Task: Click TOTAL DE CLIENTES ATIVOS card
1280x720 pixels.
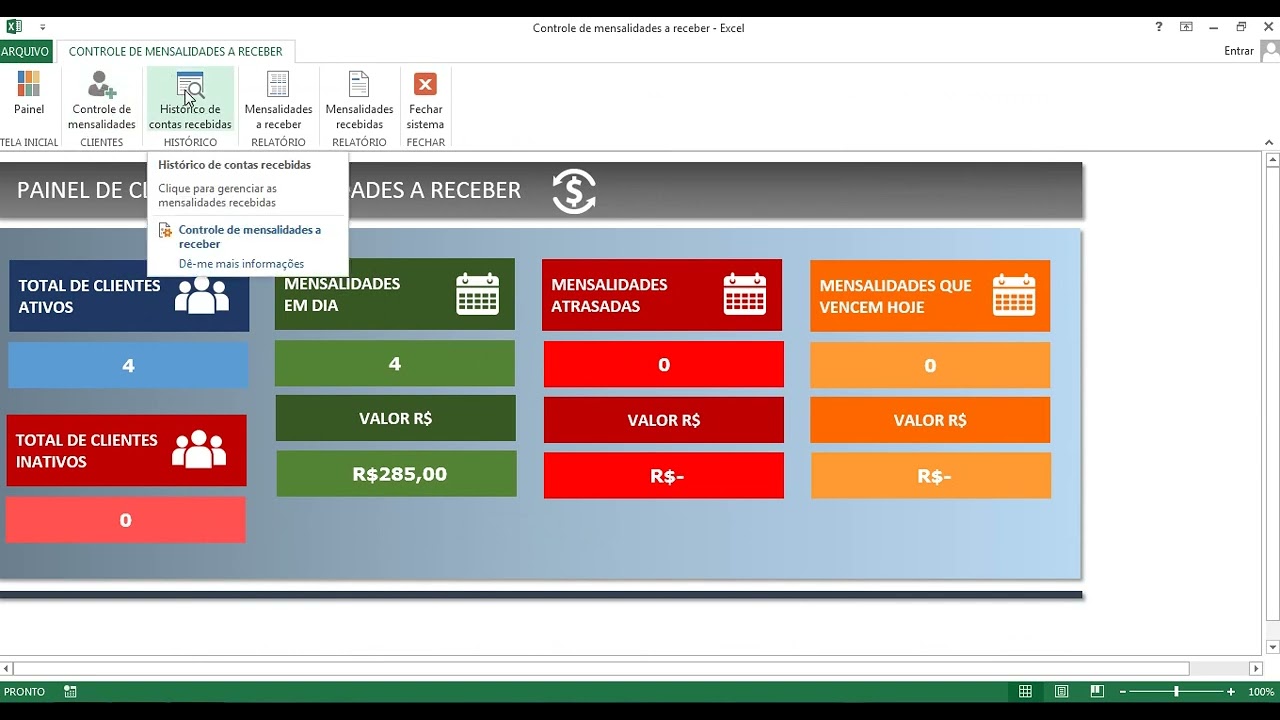Action: [x=129, y=296]
